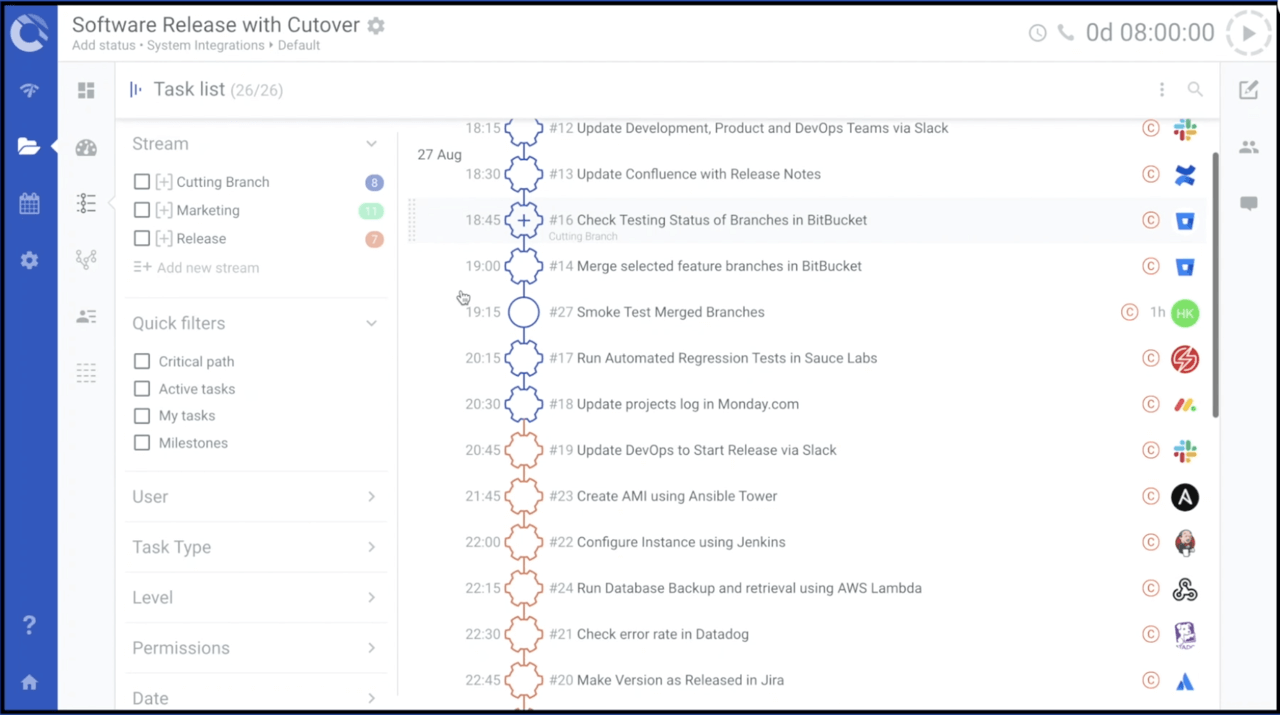
Task: Click the Slack icon on task #12
Action: (x=1184, y=128)
